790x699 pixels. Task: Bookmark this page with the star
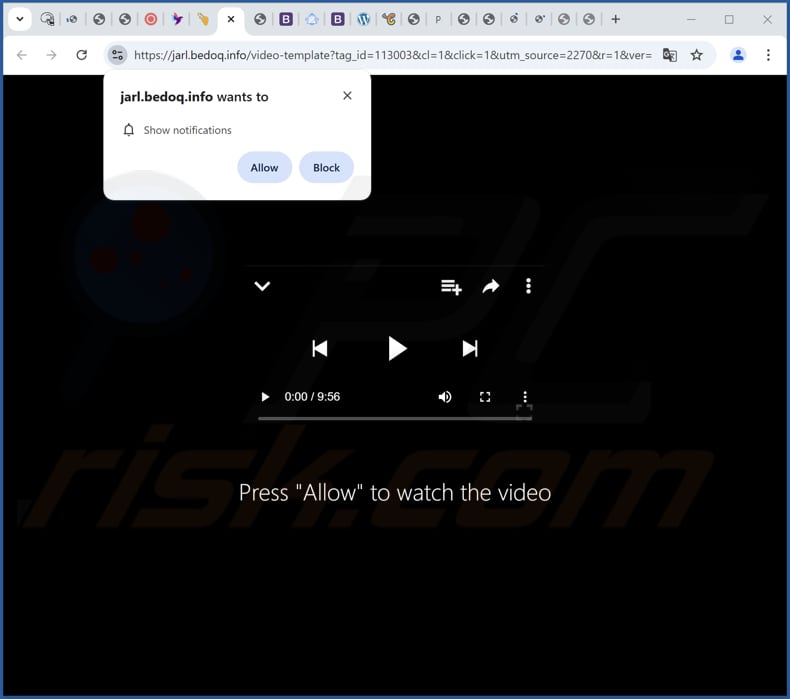coord(696,55)
